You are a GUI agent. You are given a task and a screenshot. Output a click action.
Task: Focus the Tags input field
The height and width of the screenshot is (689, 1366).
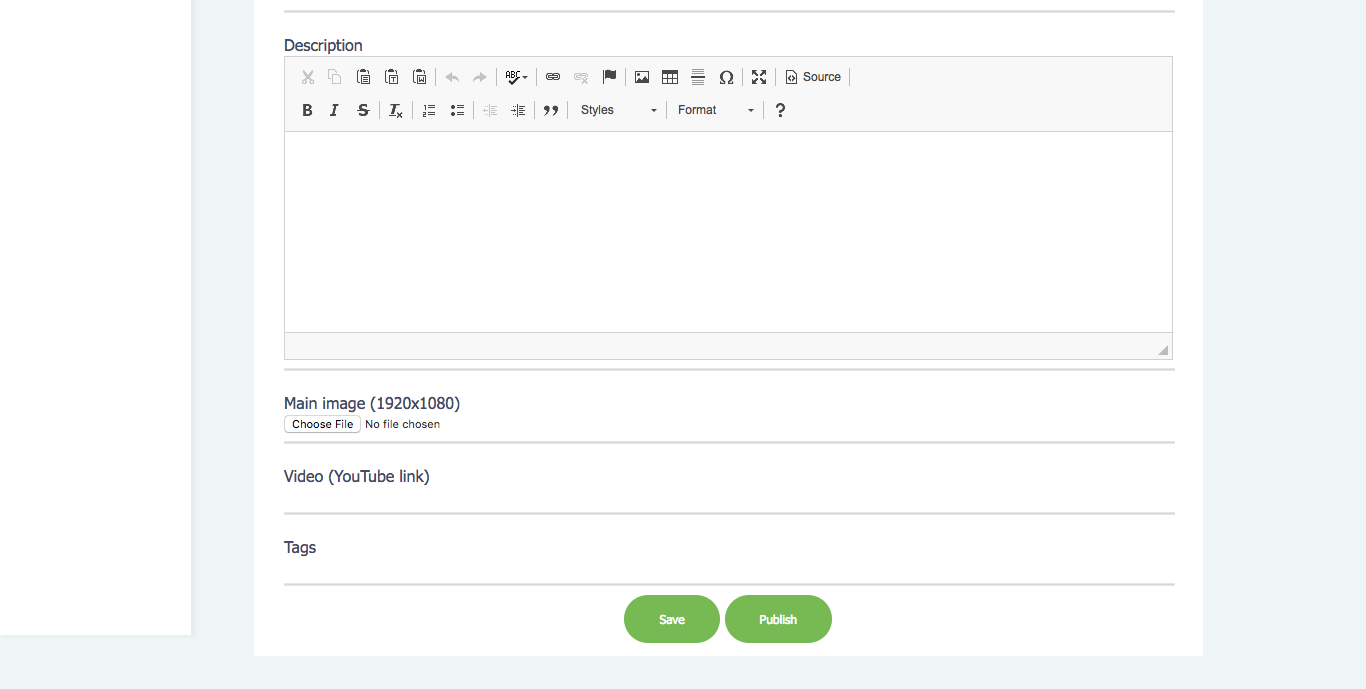point(729,570)
